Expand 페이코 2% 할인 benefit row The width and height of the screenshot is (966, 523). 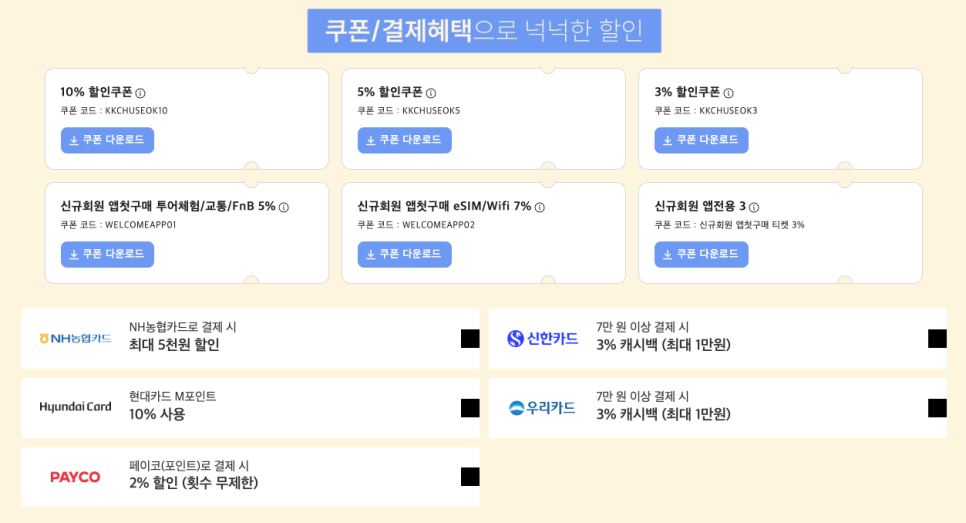[470, 477]
